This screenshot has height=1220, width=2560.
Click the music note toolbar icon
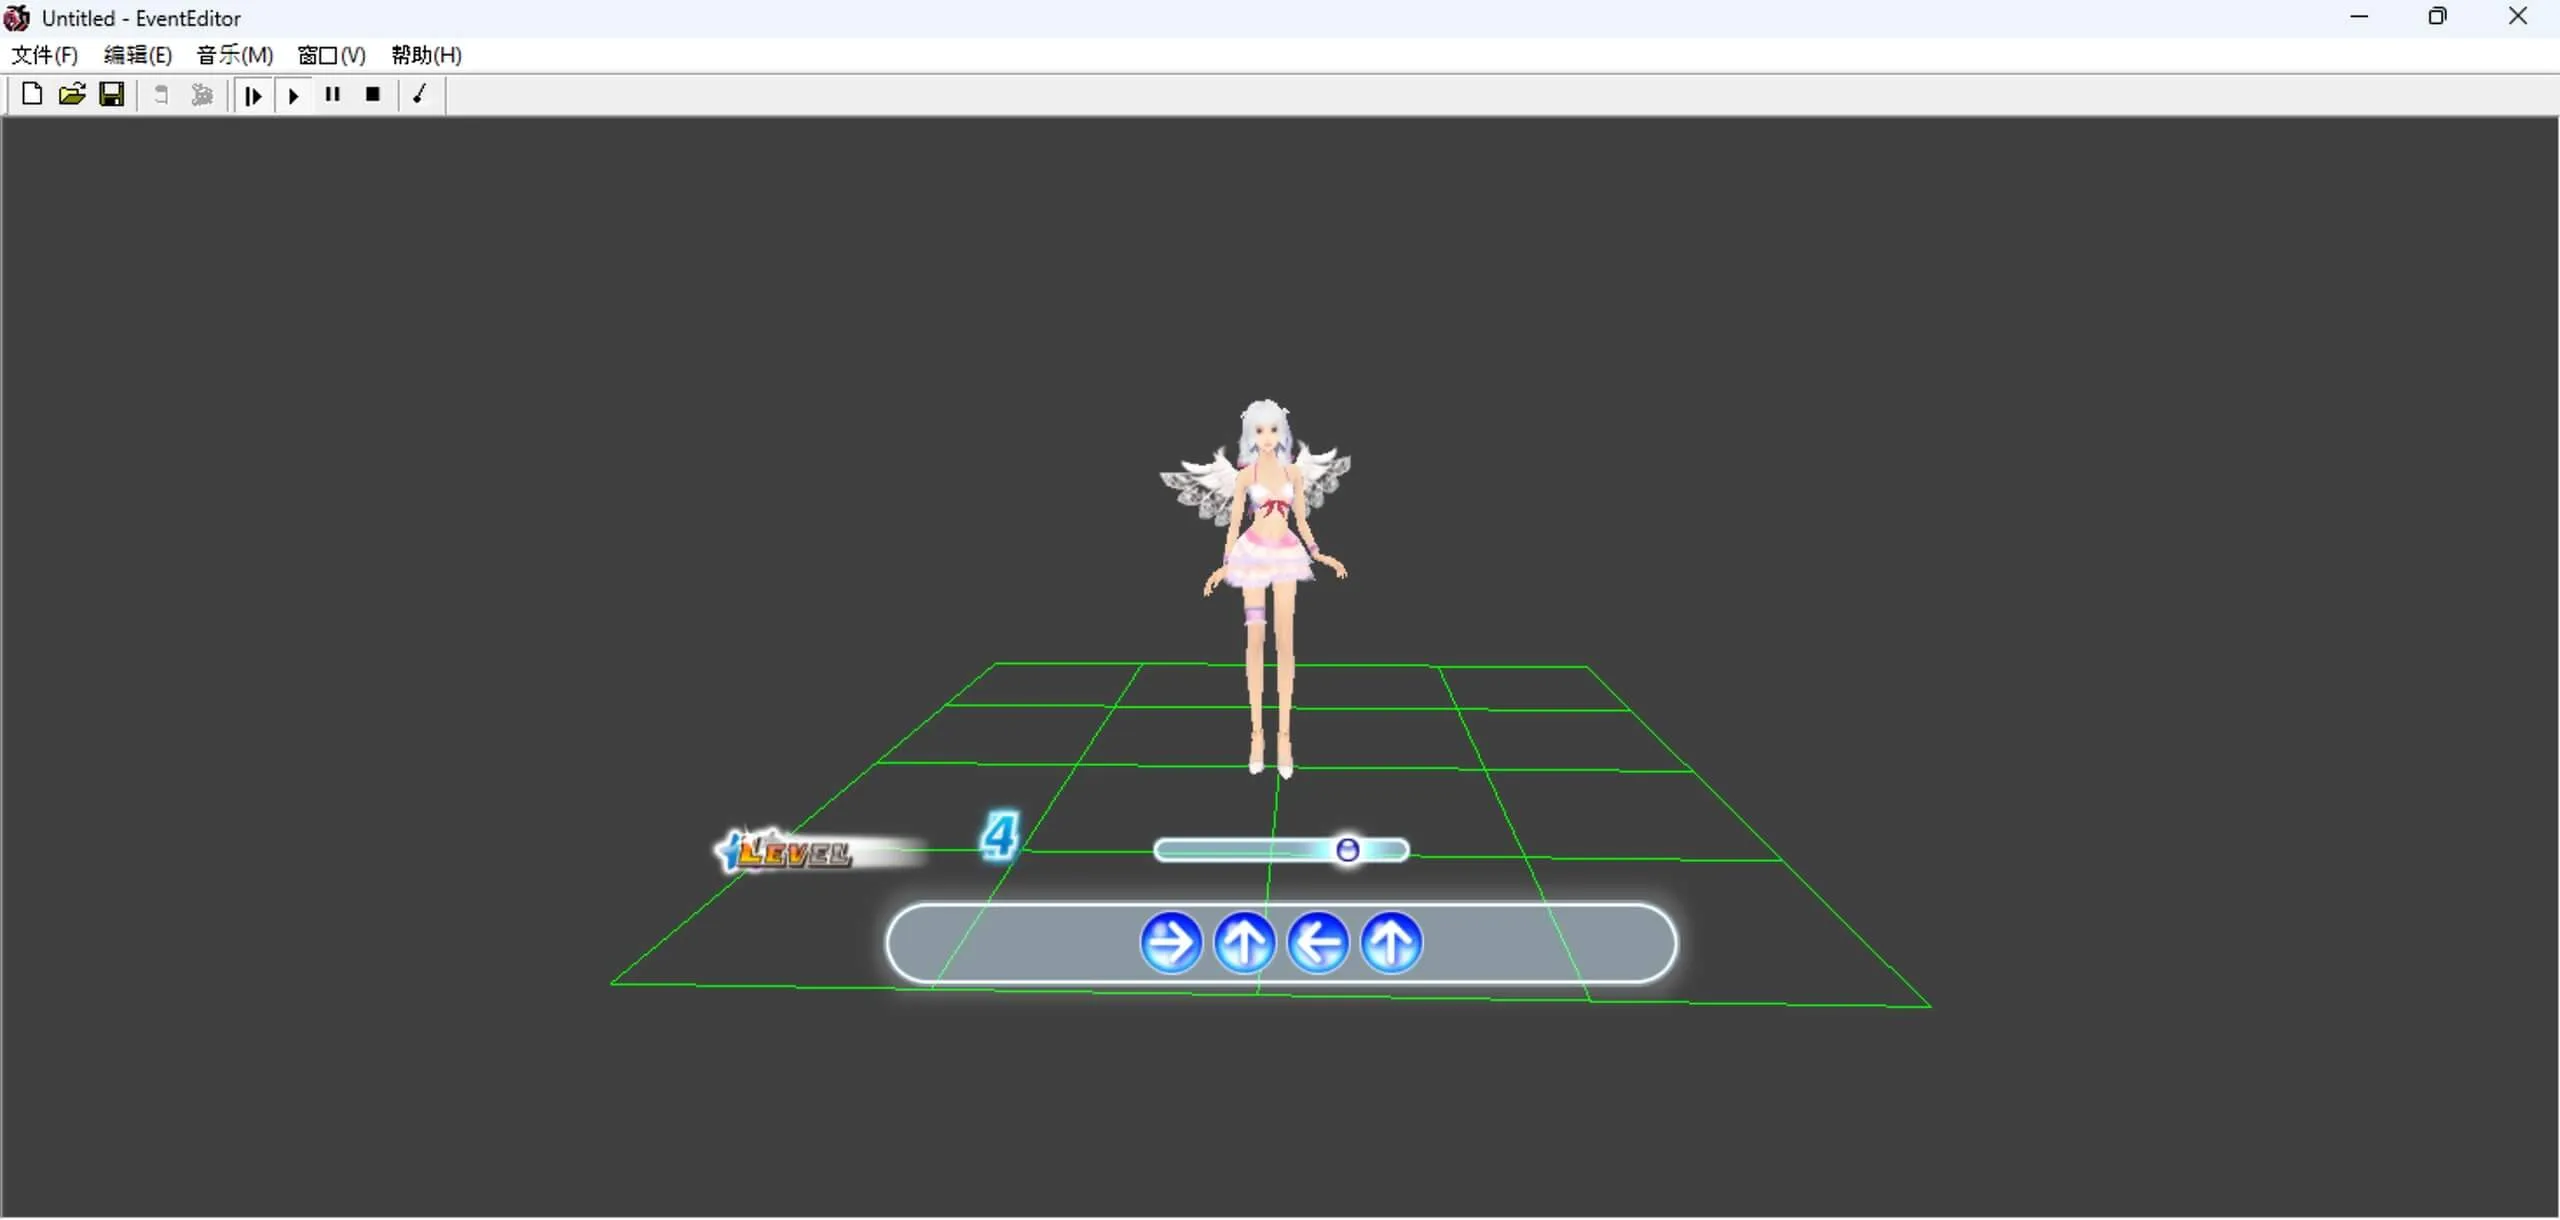click(x=420, y=94)
